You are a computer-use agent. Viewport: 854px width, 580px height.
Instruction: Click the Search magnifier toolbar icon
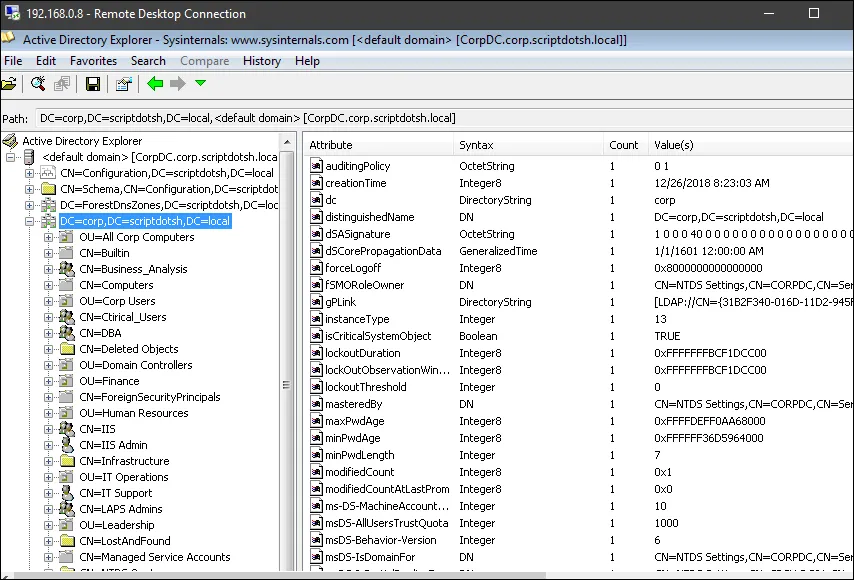pyautogui.click(x=38, y=84)
